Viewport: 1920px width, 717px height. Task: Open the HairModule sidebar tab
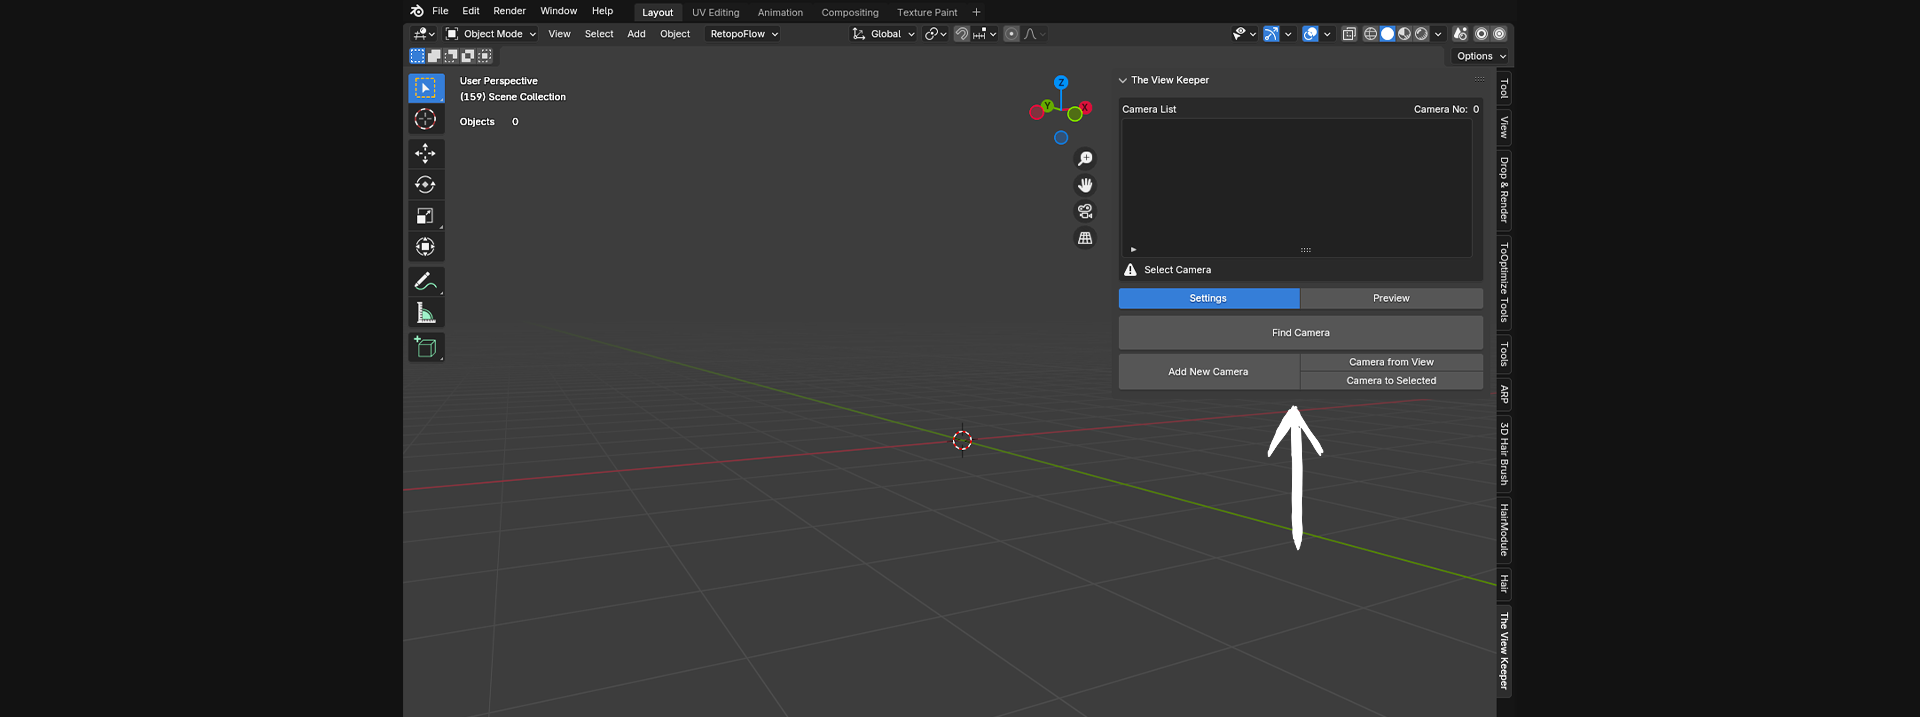point(1504,530)
